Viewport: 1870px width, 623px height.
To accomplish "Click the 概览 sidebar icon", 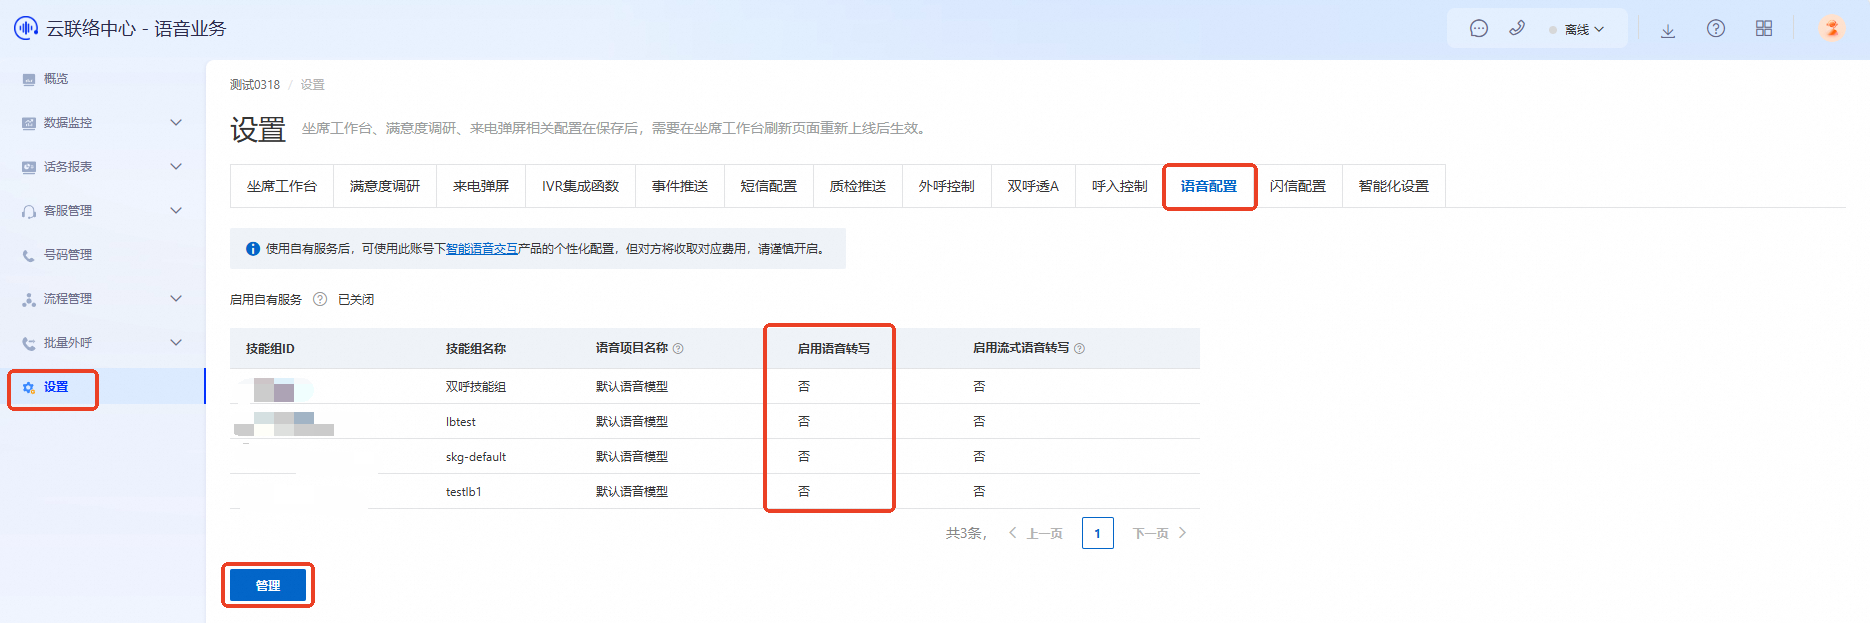I will pyautogui.click(x=29, y=79).
